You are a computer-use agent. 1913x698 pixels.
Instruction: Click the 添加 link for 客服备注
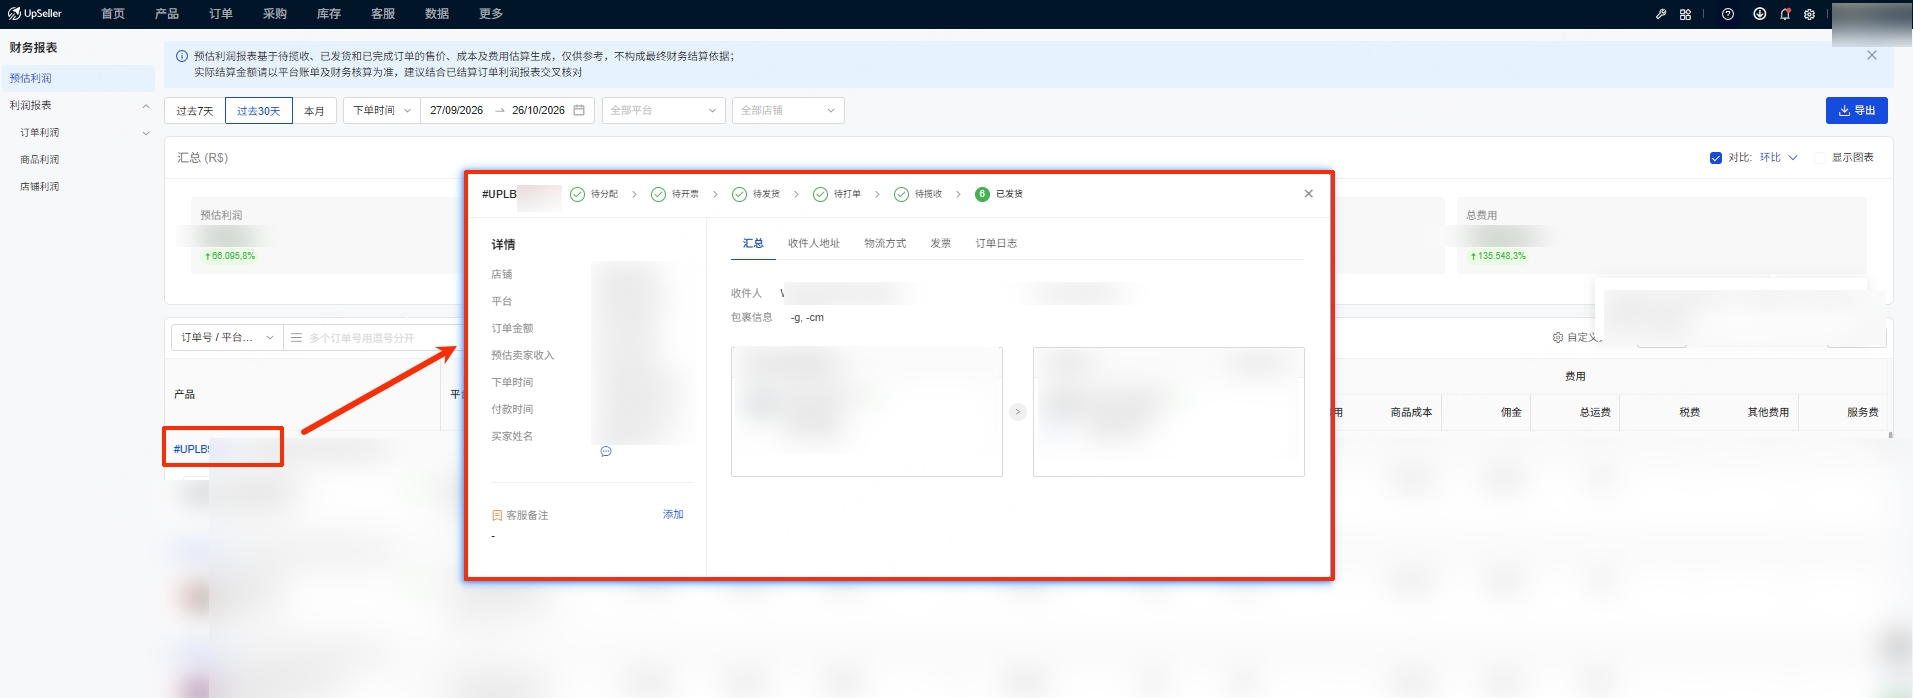click(x=673, y=515)
